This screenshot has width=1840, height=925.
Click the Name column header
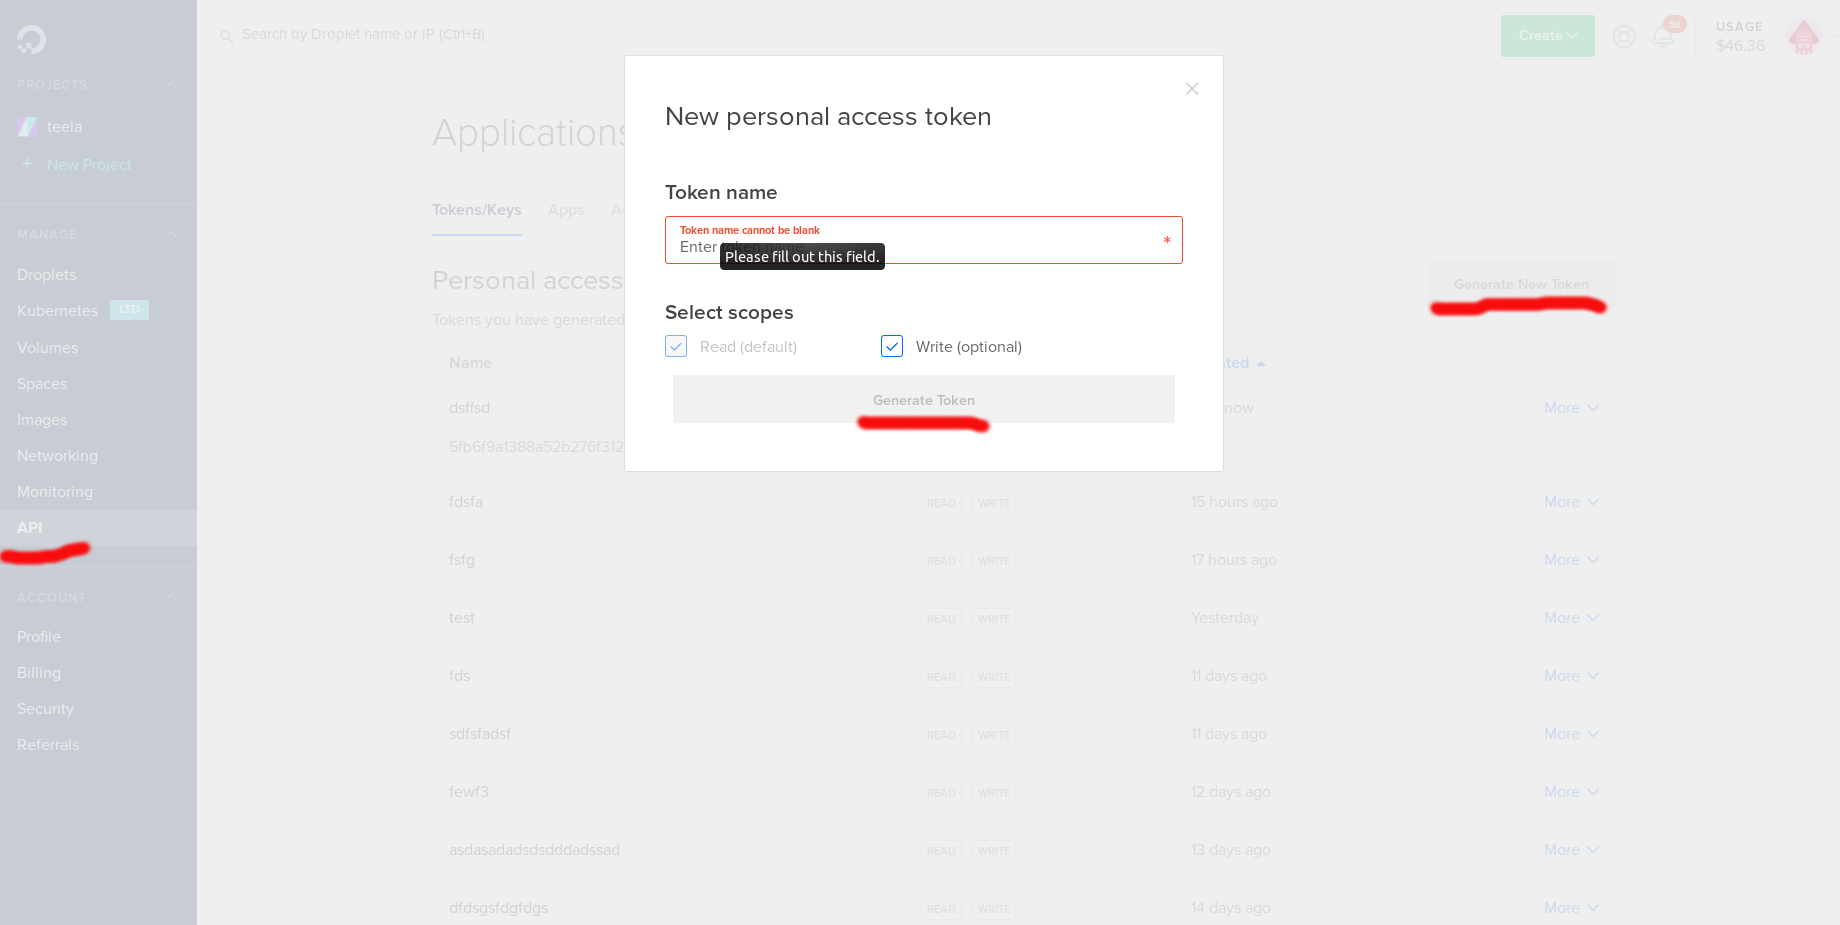(x=470, y=363)
